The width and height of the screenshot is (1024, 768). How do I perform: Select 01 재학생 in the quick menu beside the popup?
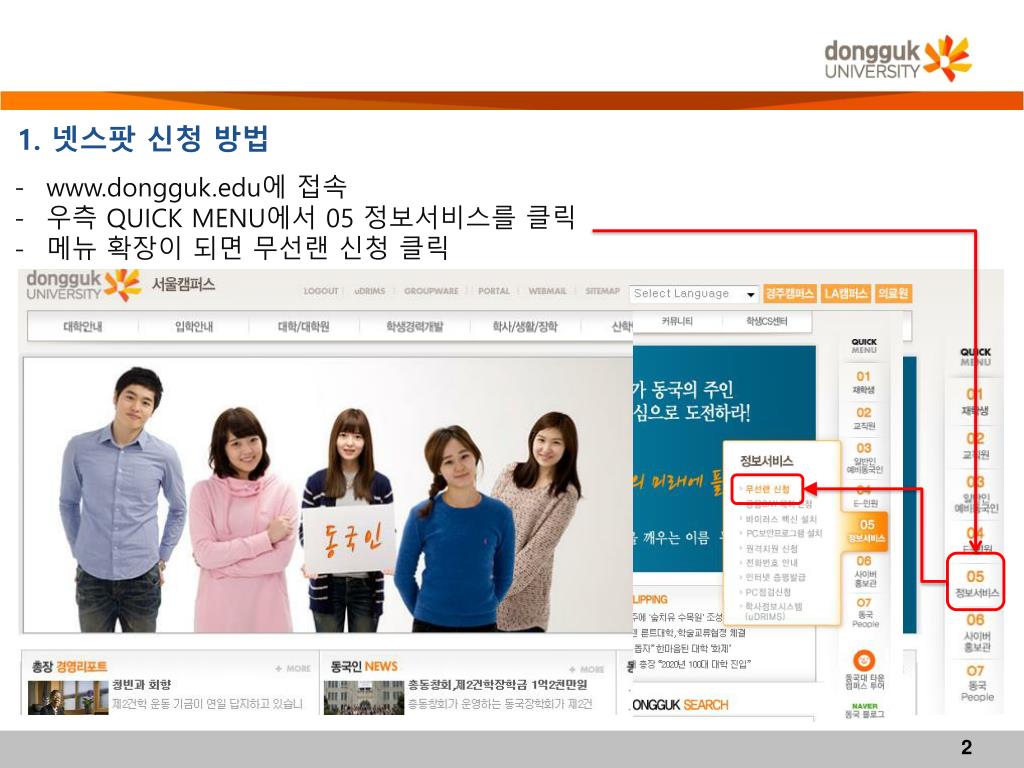tap(863, 383)
